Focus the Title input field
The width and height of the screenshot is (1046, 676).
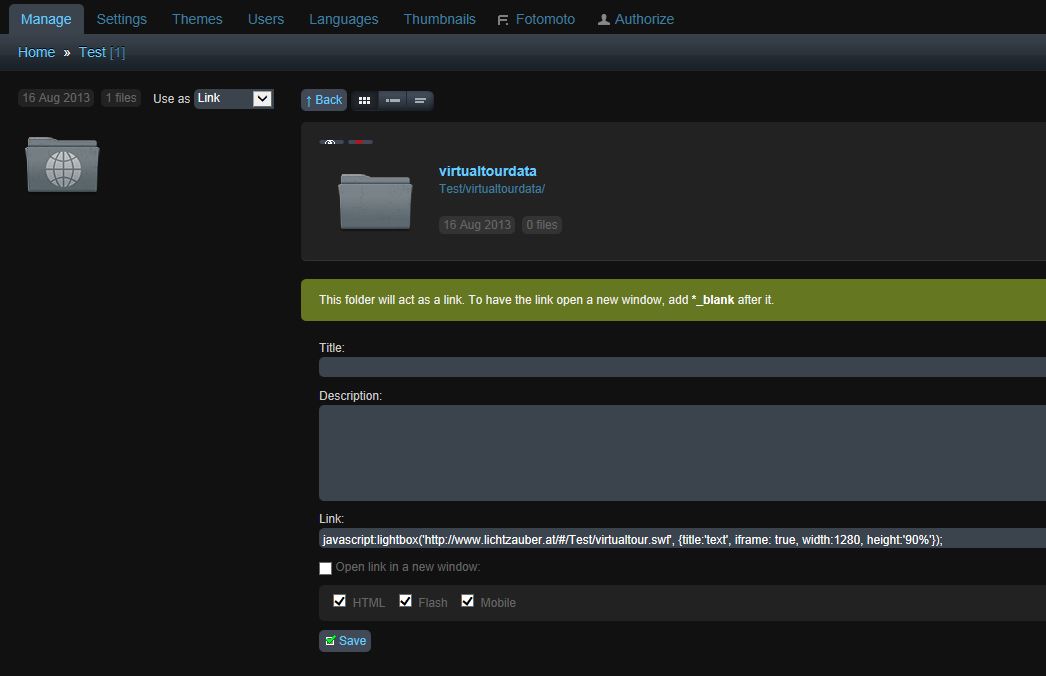pyautogui.click(x=682, y=367)
